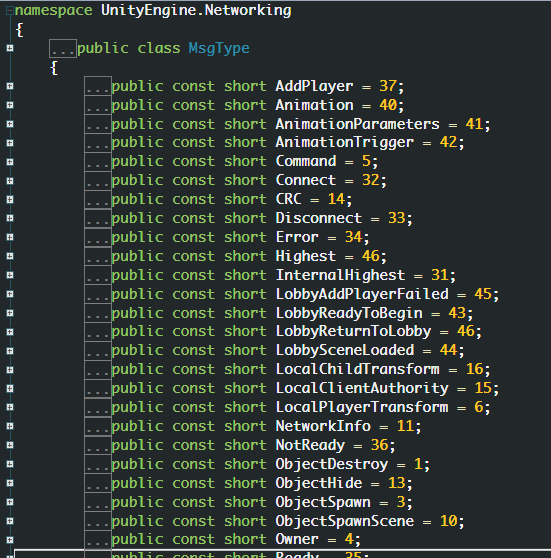Click the LobbyReturnToLobby identifier
The height and width of the screenshot is (558, 551).
pyautogui.click(x=353, y=332)
